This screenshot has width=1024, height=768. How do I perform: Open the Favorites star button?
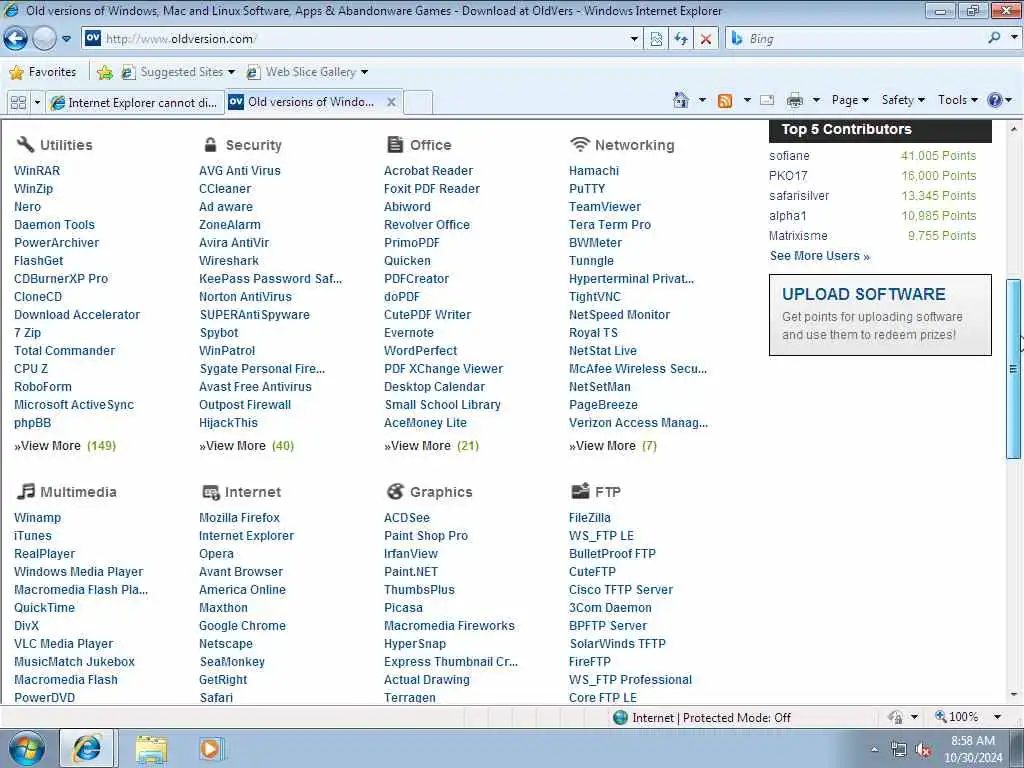point(43,72)
